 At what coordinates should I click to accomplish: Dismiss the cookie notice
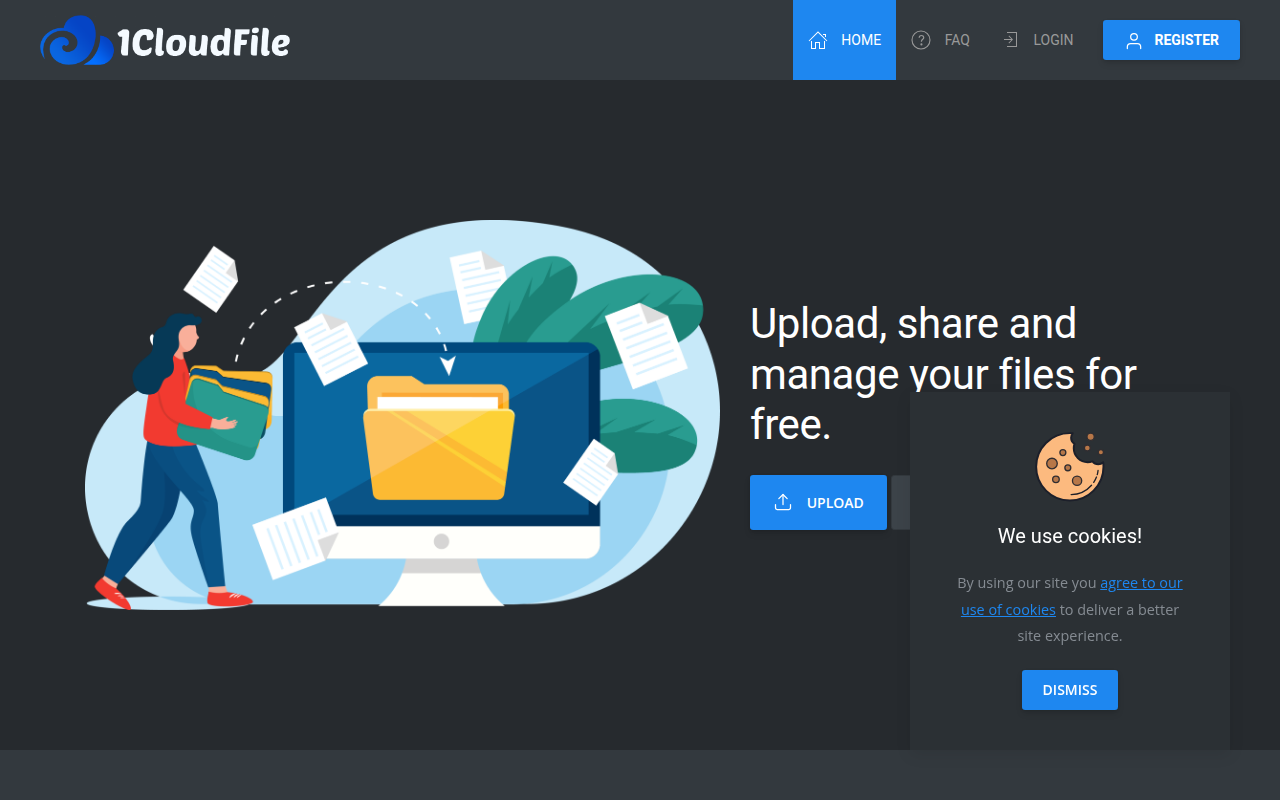click(1070, 690)
